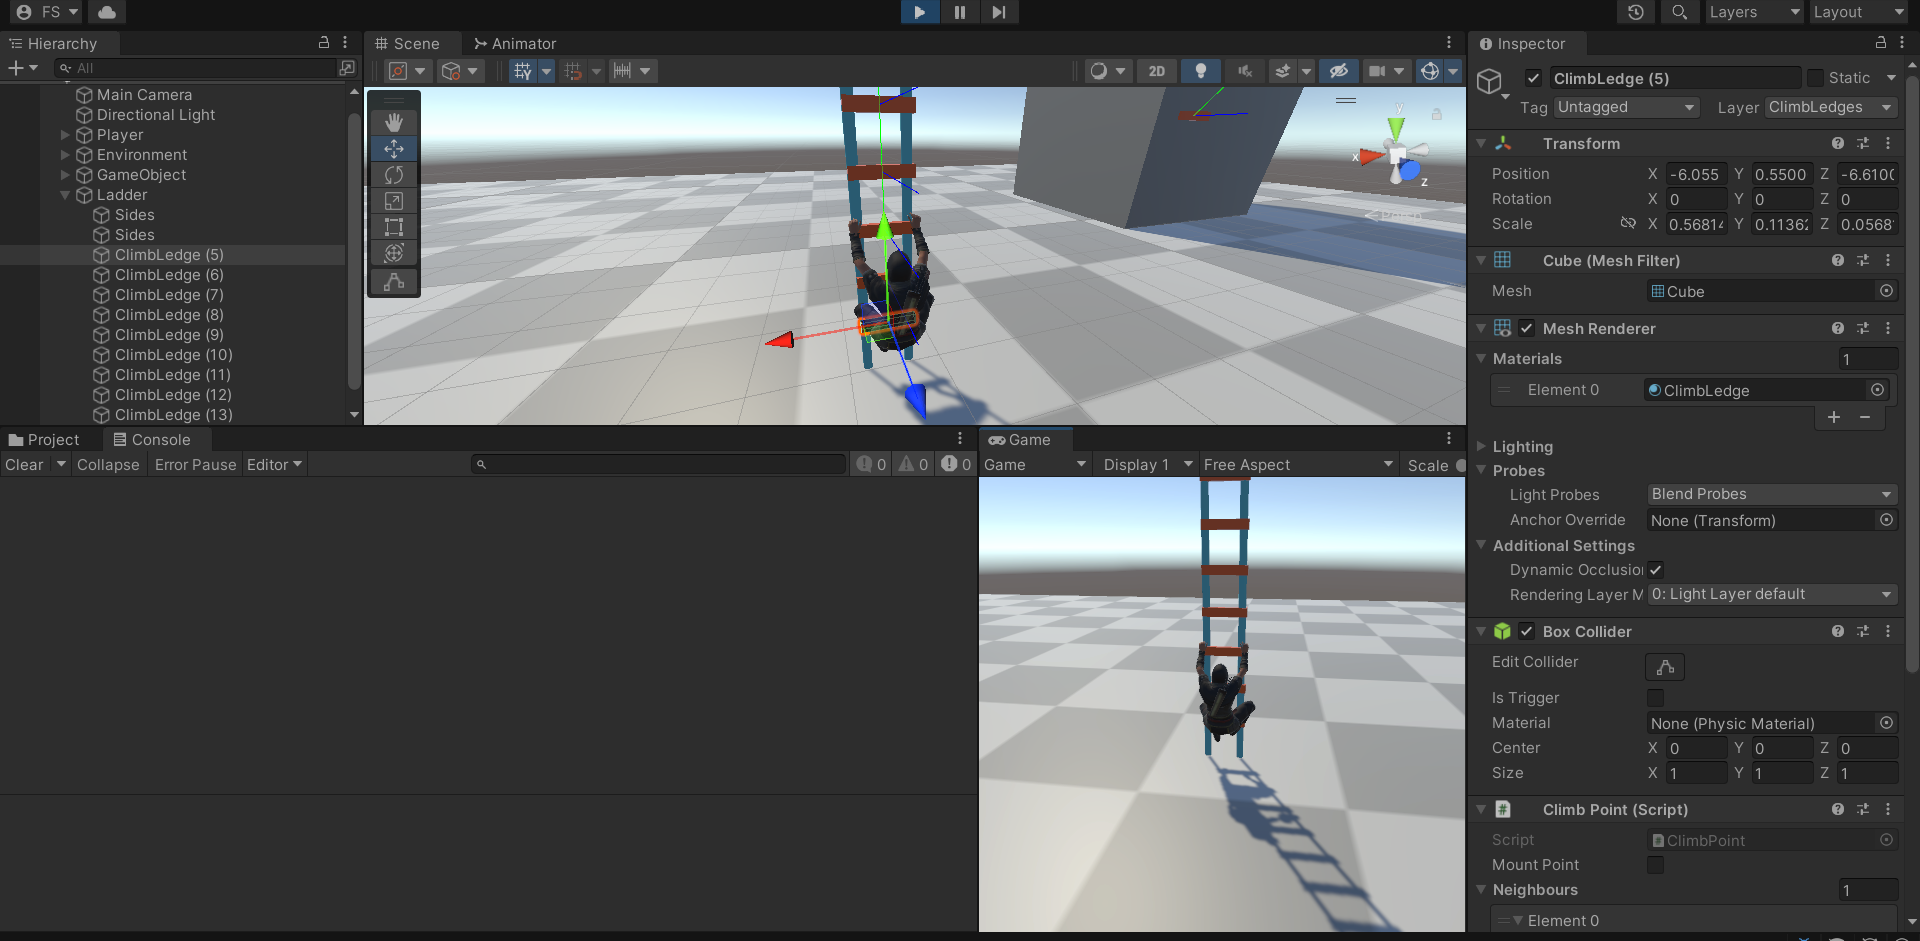Open the cloud services icon

[x=107, y=12]
